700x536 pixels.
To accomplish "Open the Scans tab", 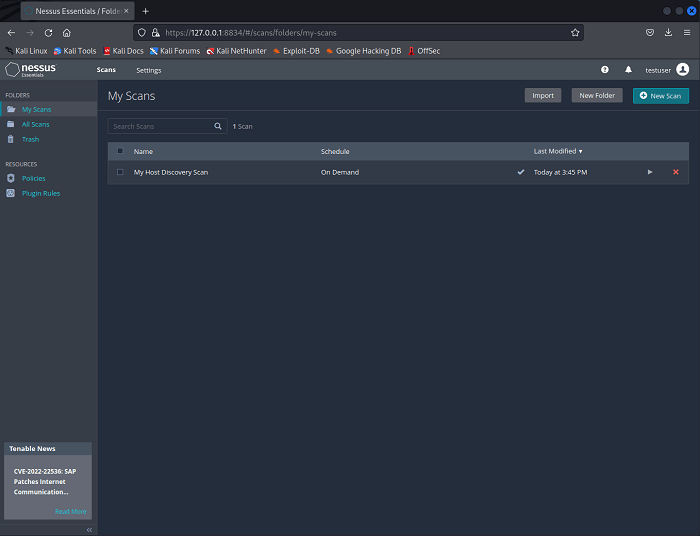I will pos(106,70).
